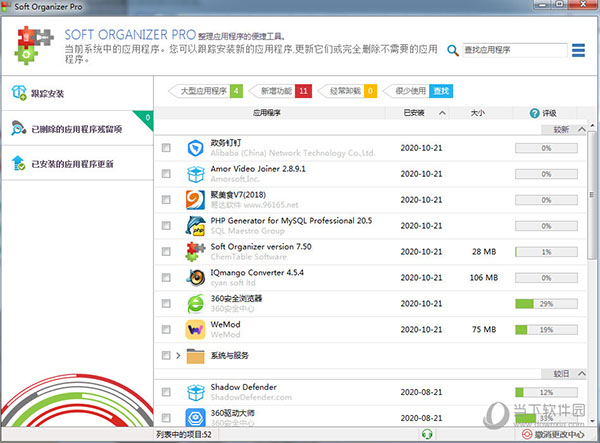Click the 政务钉钉 app icon
Viewport: 600px width, 443px height.
196,148
